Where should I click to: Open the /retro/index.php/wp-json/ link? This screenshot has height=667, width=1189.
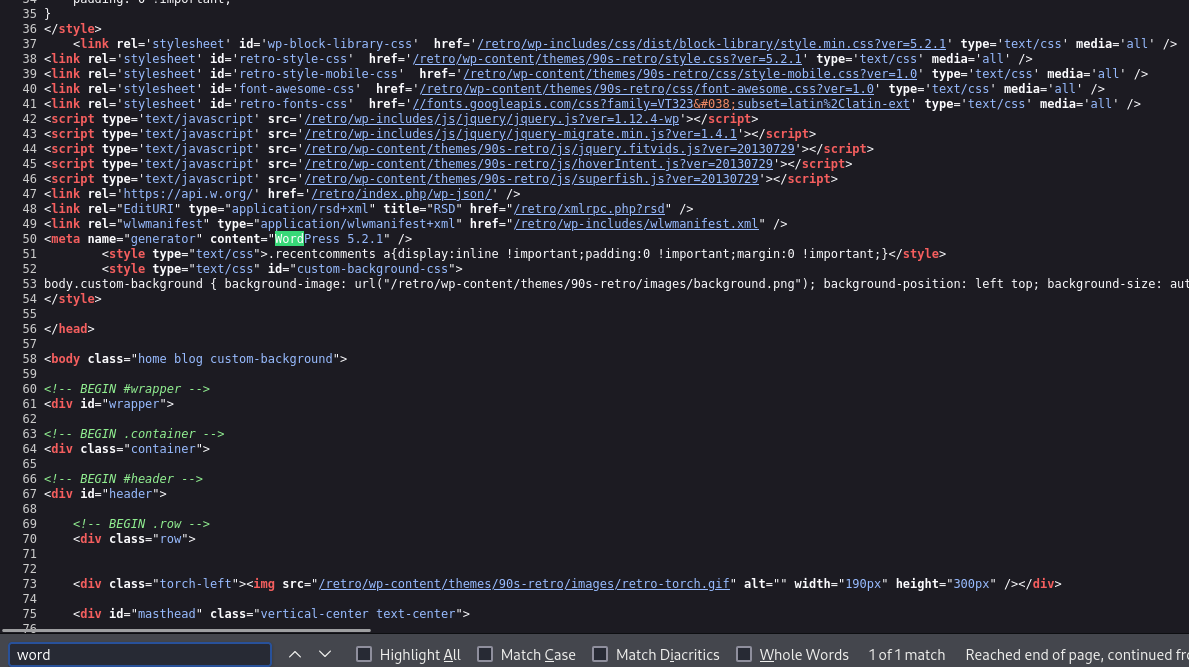[x=402, y=194]
